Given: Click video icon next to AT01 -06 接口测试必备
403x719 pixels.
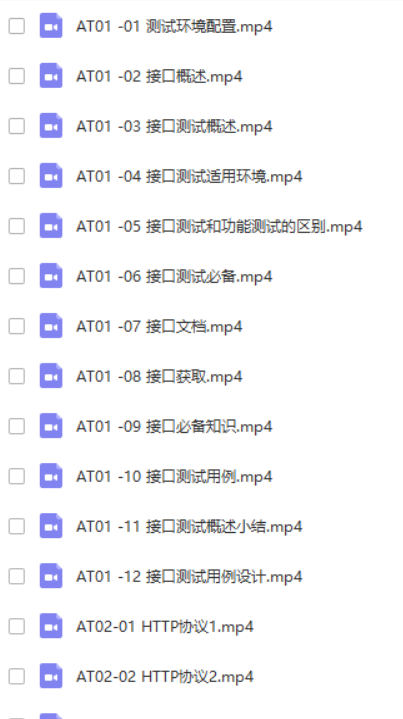Looking at the screenshot, I should pyautogui.click(x=51, y=276).
